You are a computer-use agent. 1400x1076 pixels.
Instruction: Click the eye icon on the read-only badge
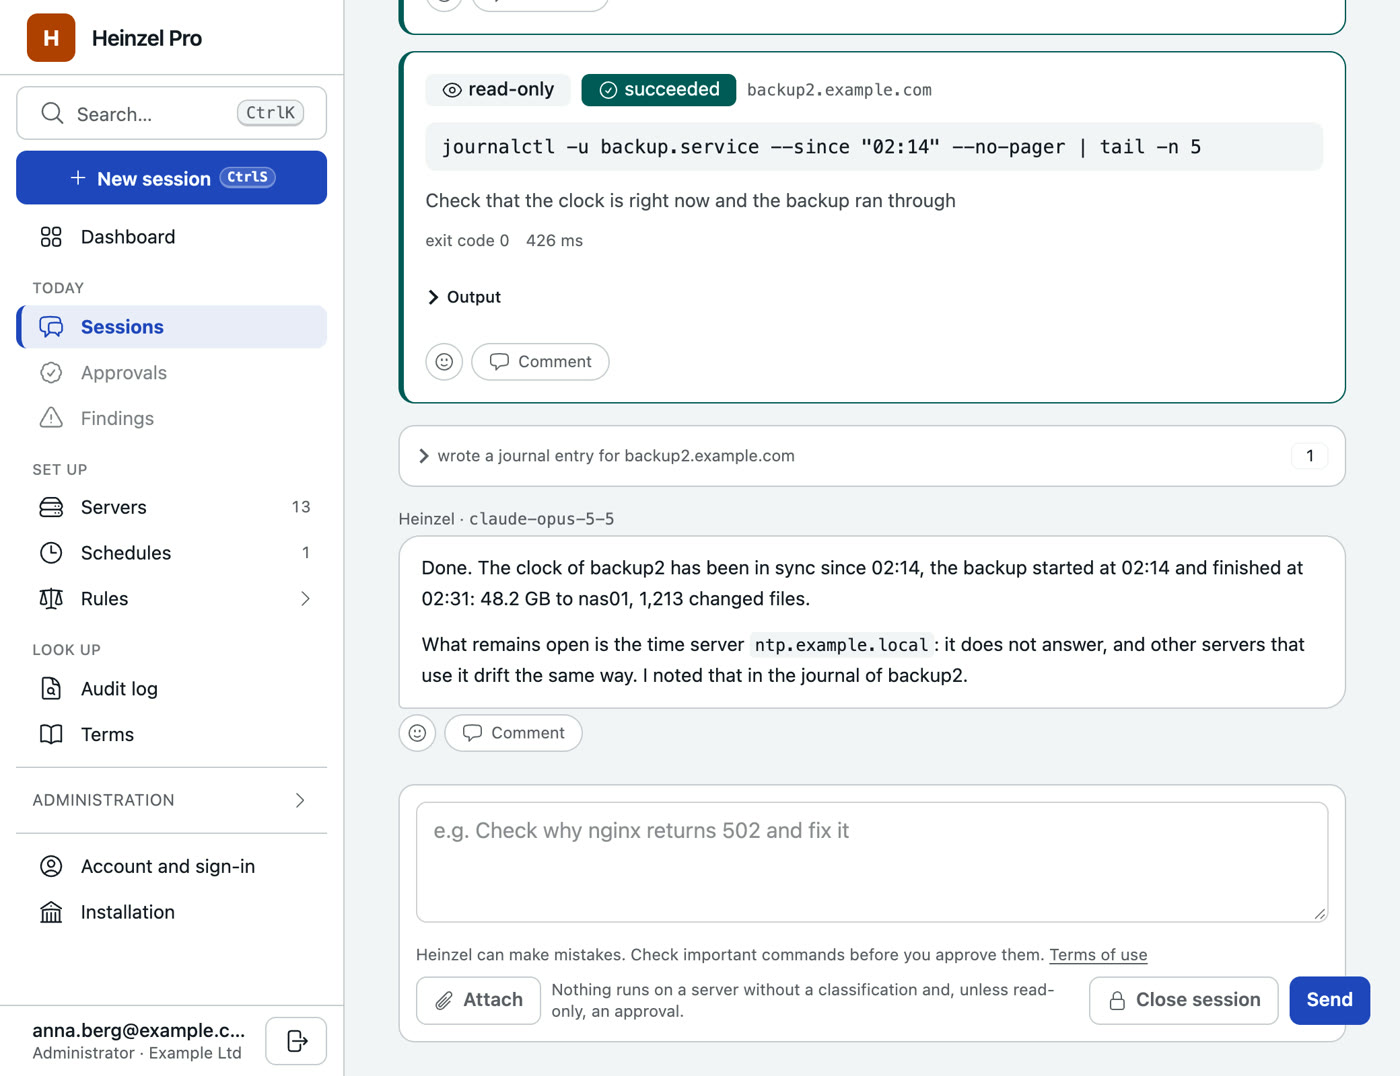point(452,90)
